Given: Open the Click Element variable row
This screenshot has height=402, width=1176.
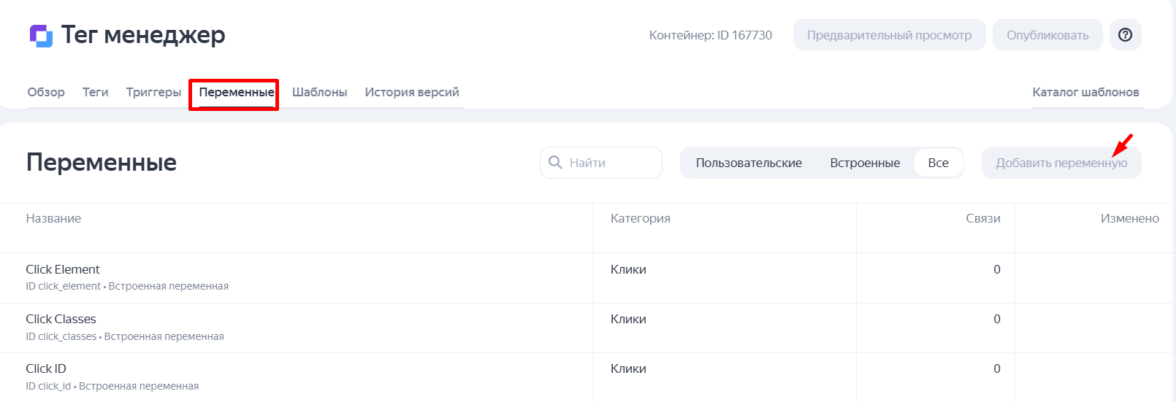Looking at the screenshot, I should (x=63, y=269).
